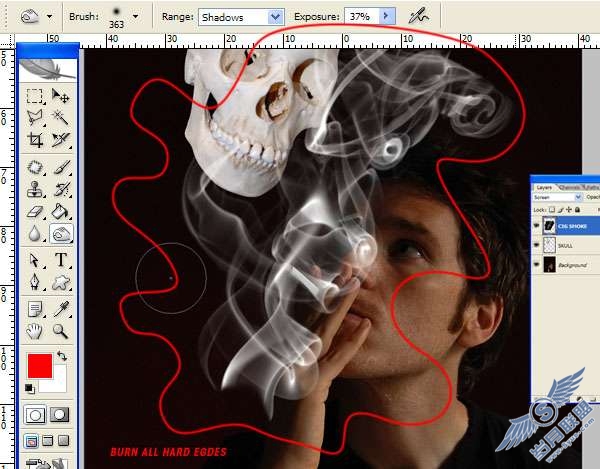Select the Eyedropper tool
Image resolution: width=600 pixels, height=469 pixels.
[x=60, y=309]
